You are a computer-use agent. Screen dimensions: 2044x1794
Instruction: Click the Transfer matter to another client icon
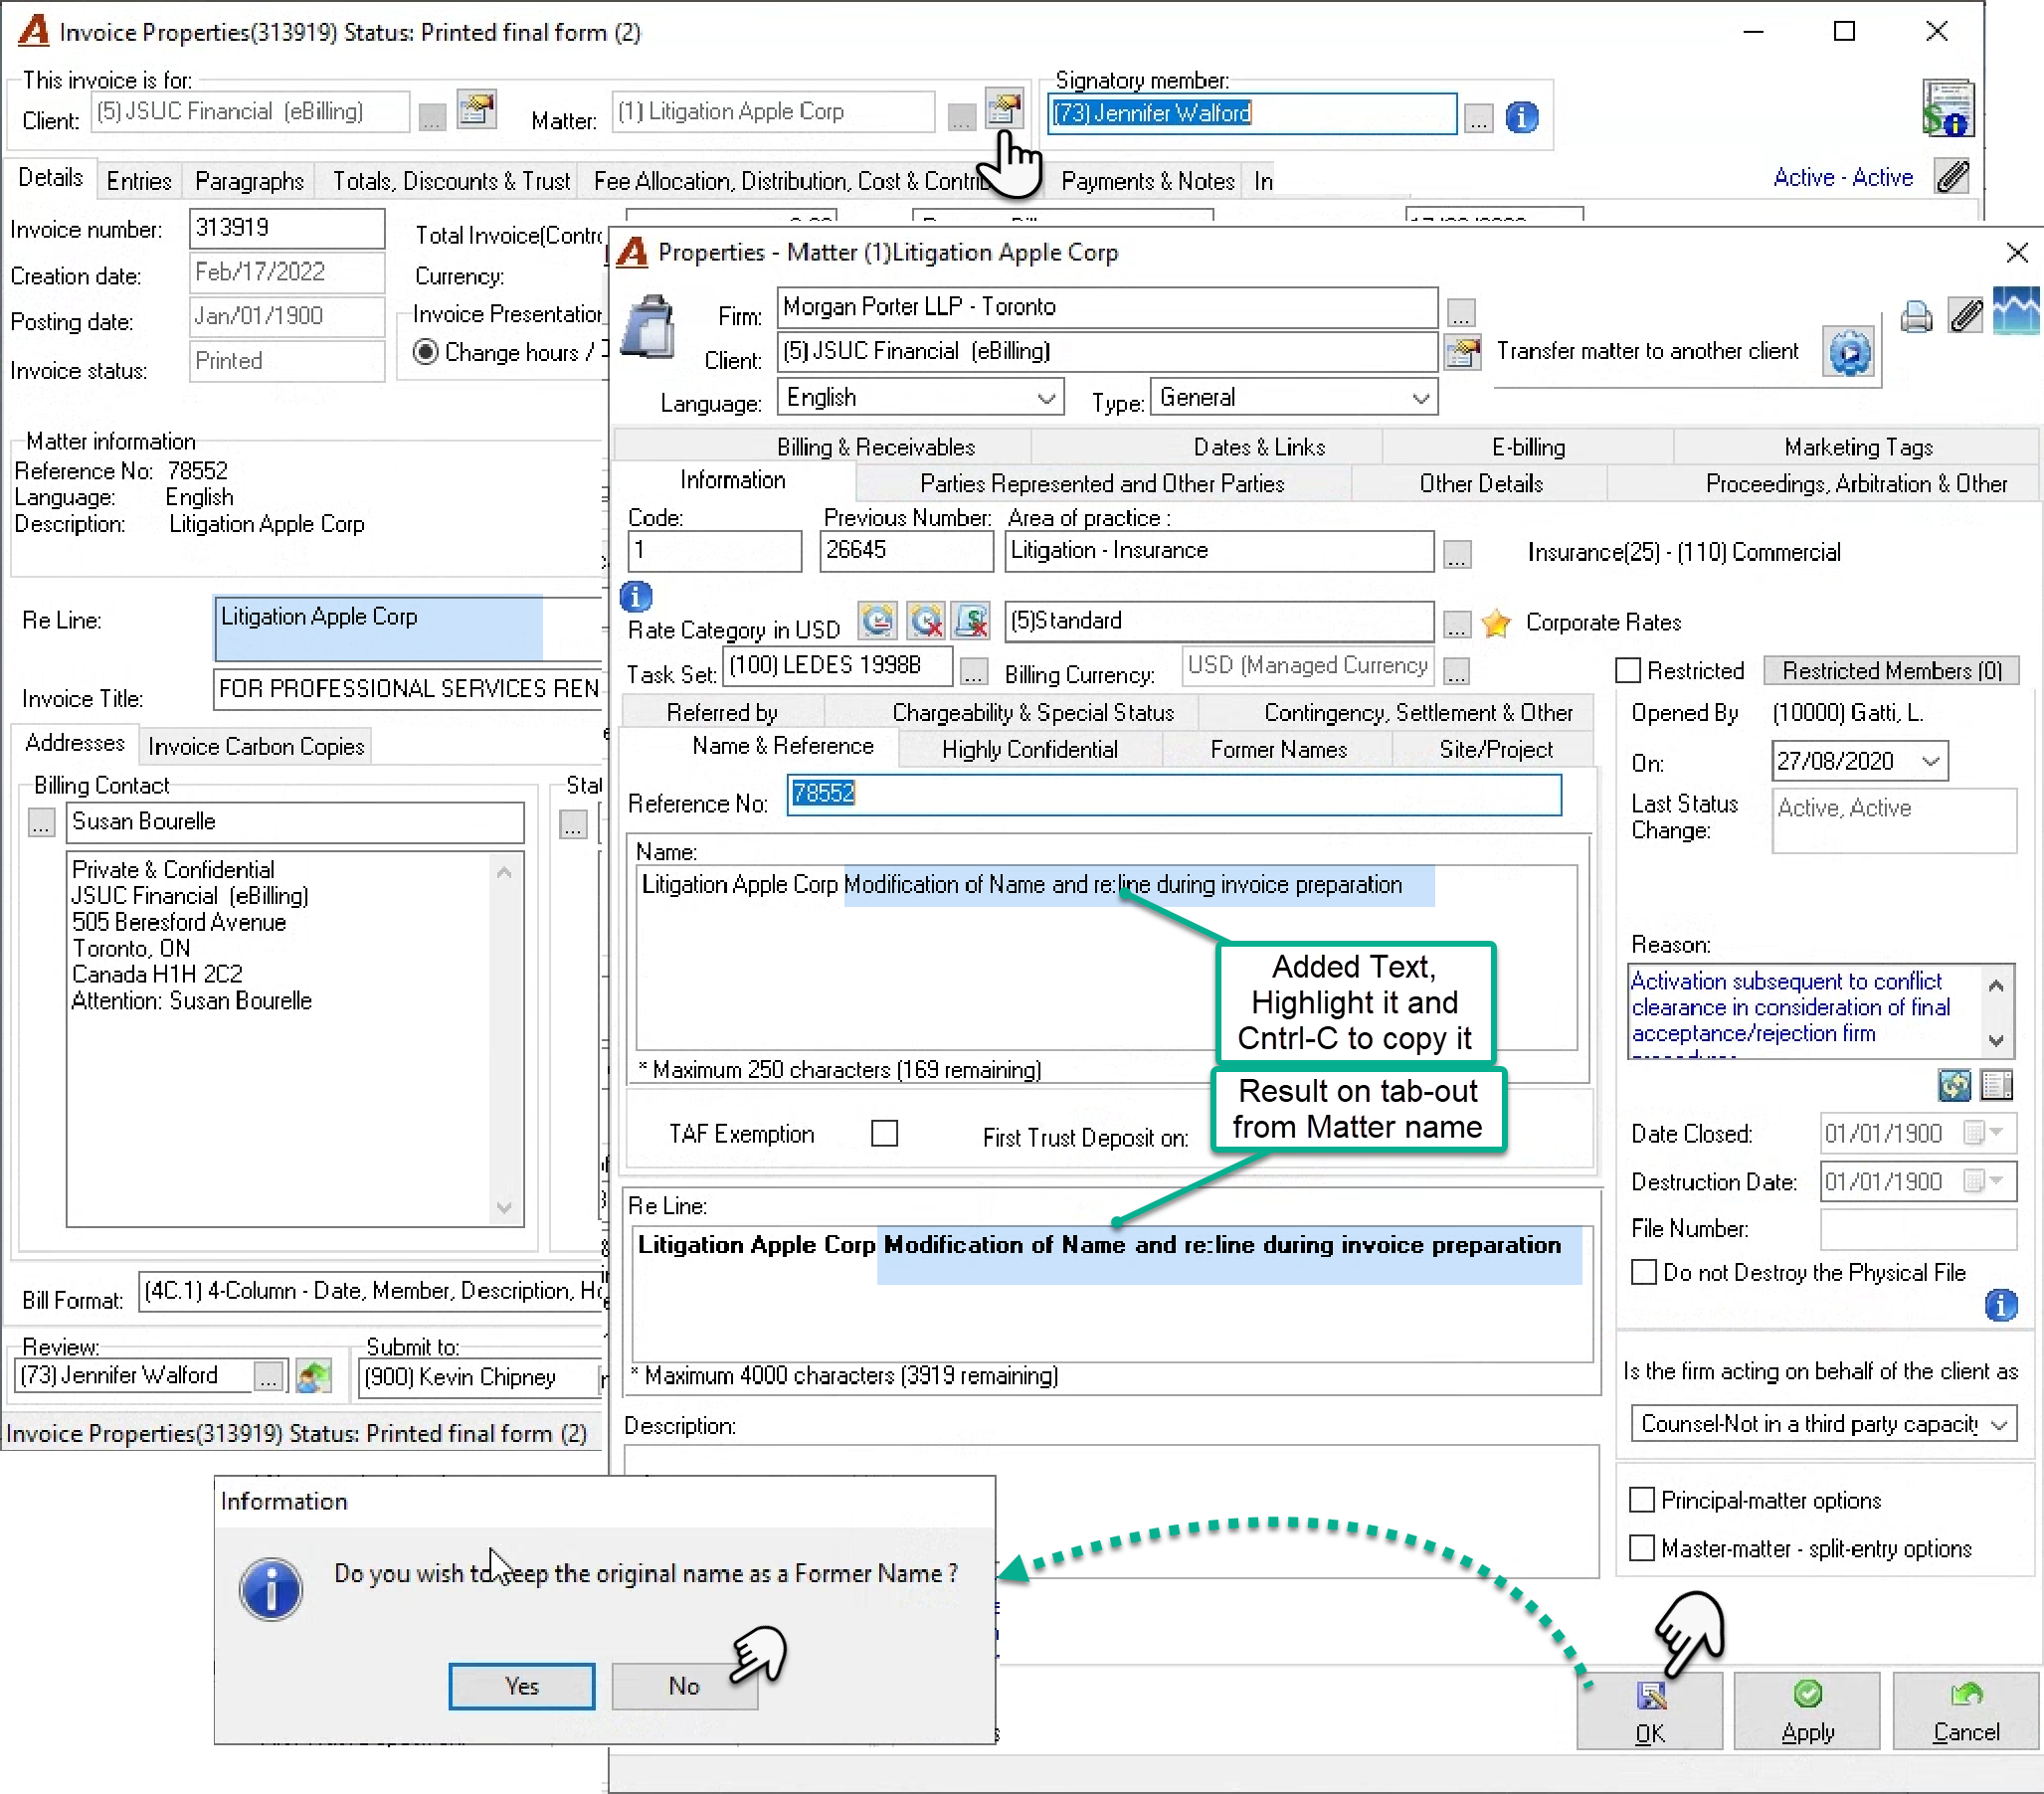[x=1850, y=352]
